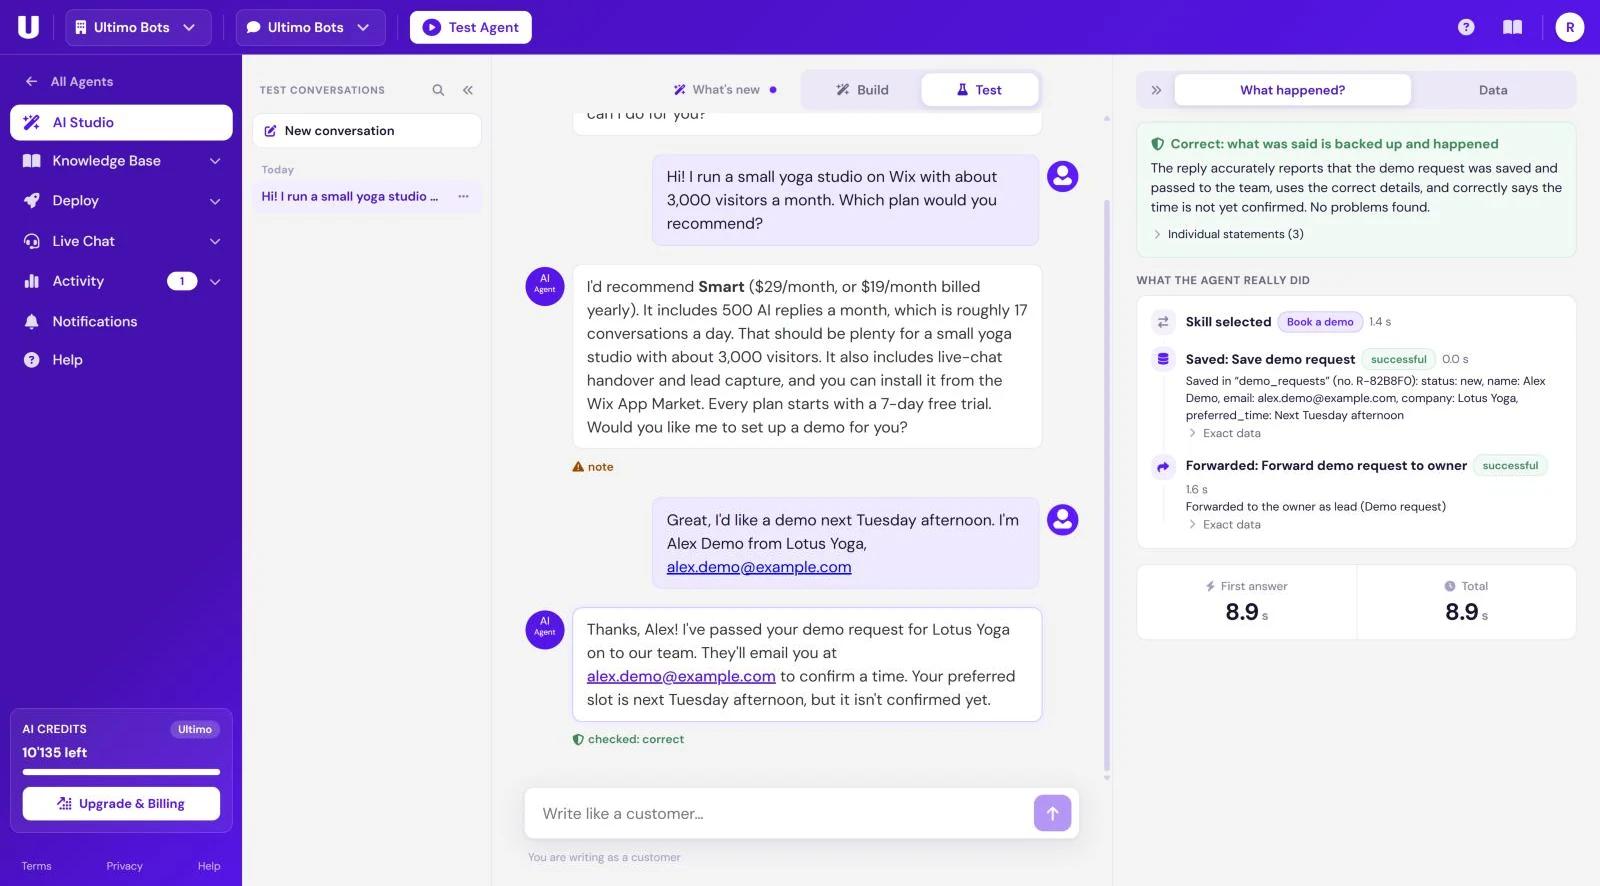Expand the Activity menu
The width and height of the screenshot is (1600, 886).
point(121,281)
